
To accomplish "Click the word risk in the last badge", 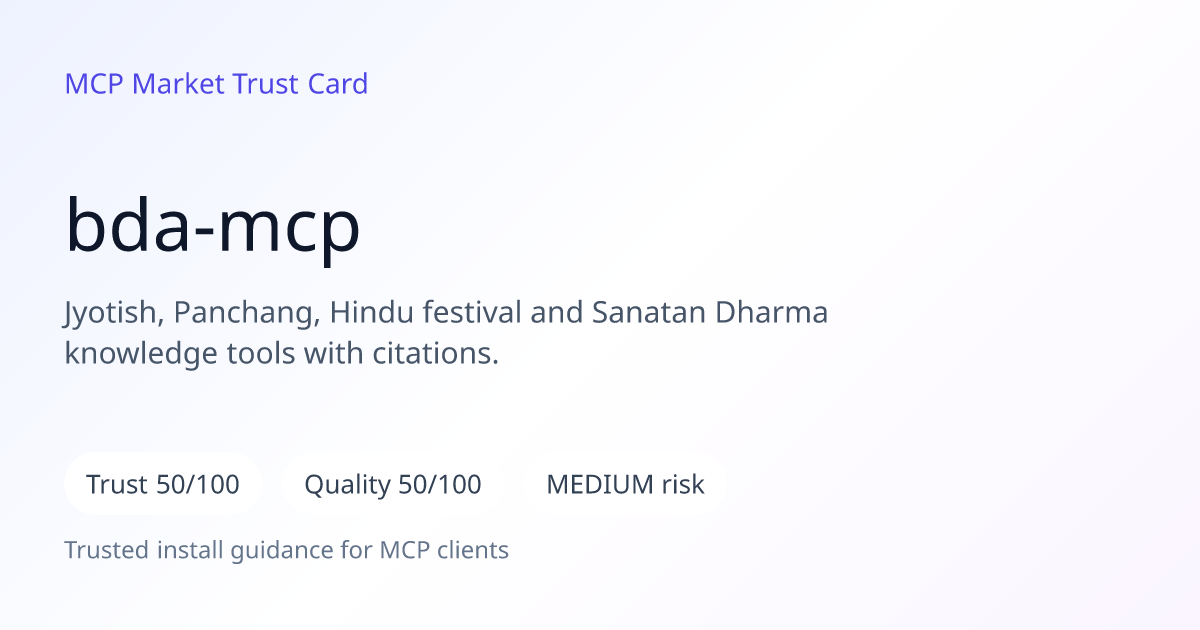I will 683,485.
